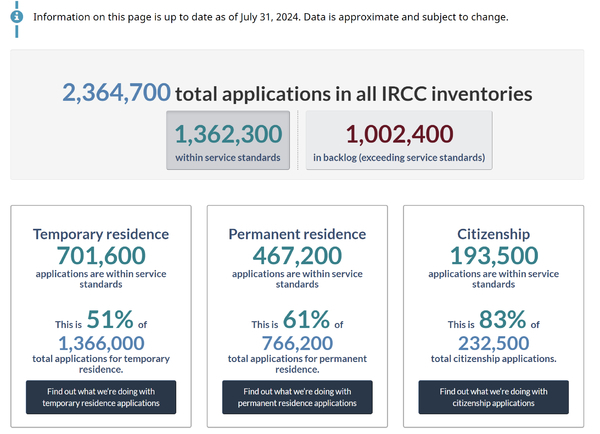Click the Permanent residence heading
Image resolution: width=600 pixels, height=434 pixels.
(297, 234)
